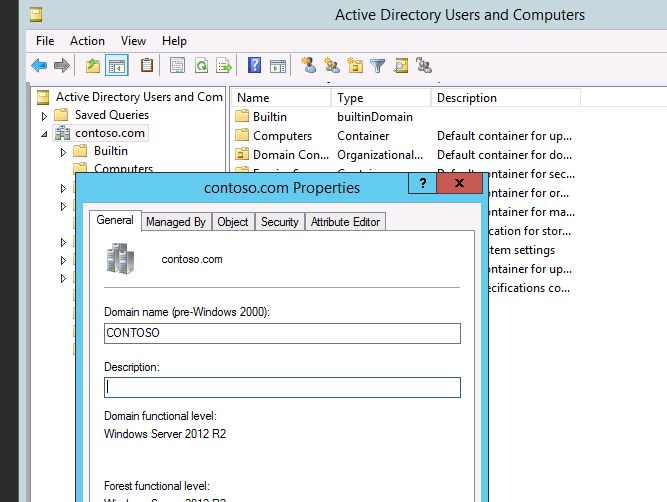The width and height of the screenshot is (667, 502).
Task: Go up one level with folder icon
Action: (x=93, y=66)
